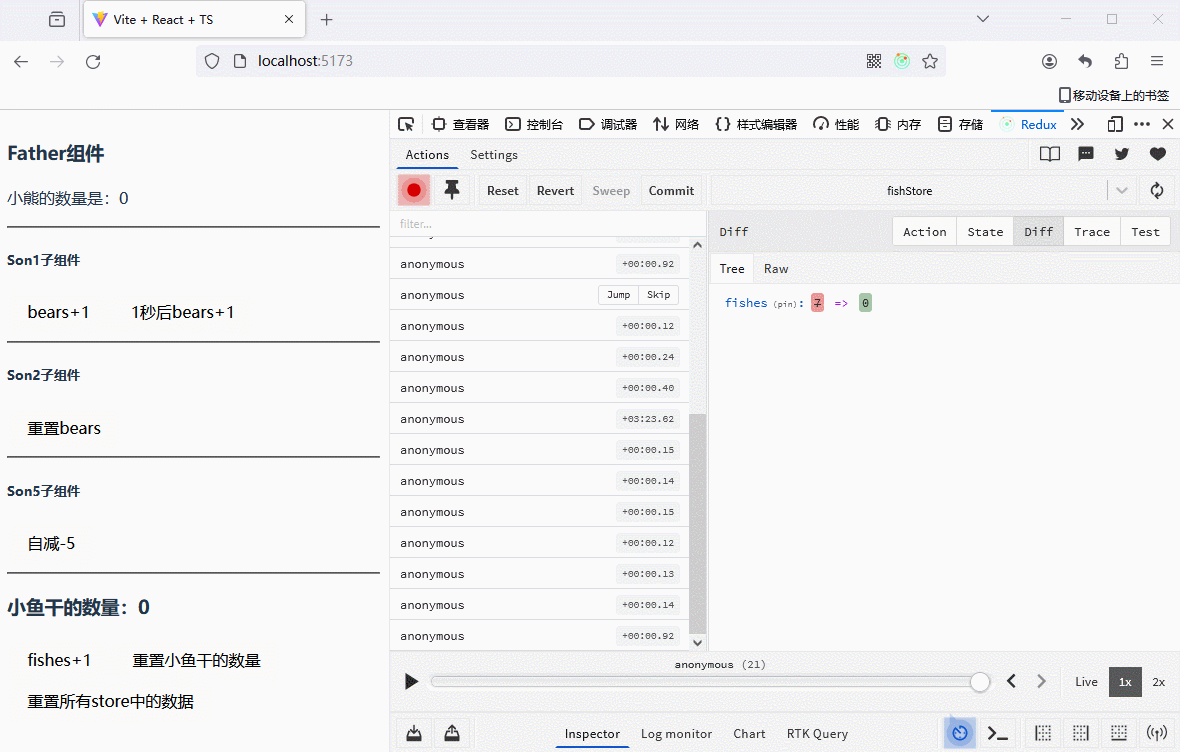This screenshot has width=1180, height=752.
Task: Click the Commit button
Action: (x=671, y=190)
